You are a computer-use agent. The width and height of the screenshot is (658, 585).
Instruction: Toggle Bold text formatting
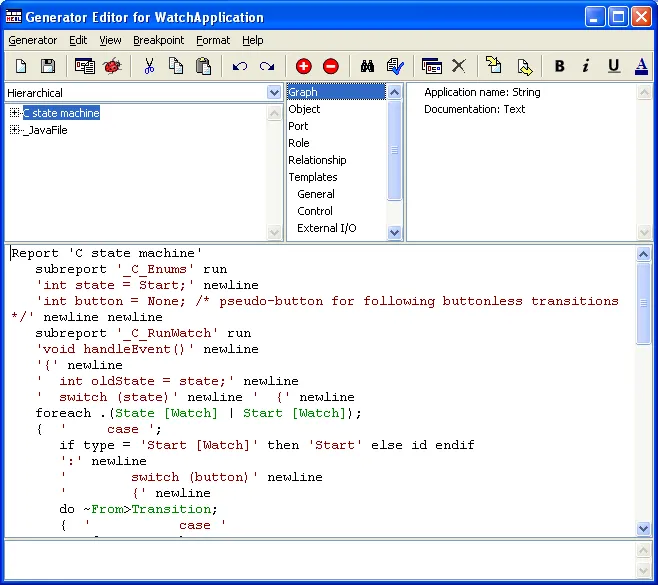click(559, 66)
